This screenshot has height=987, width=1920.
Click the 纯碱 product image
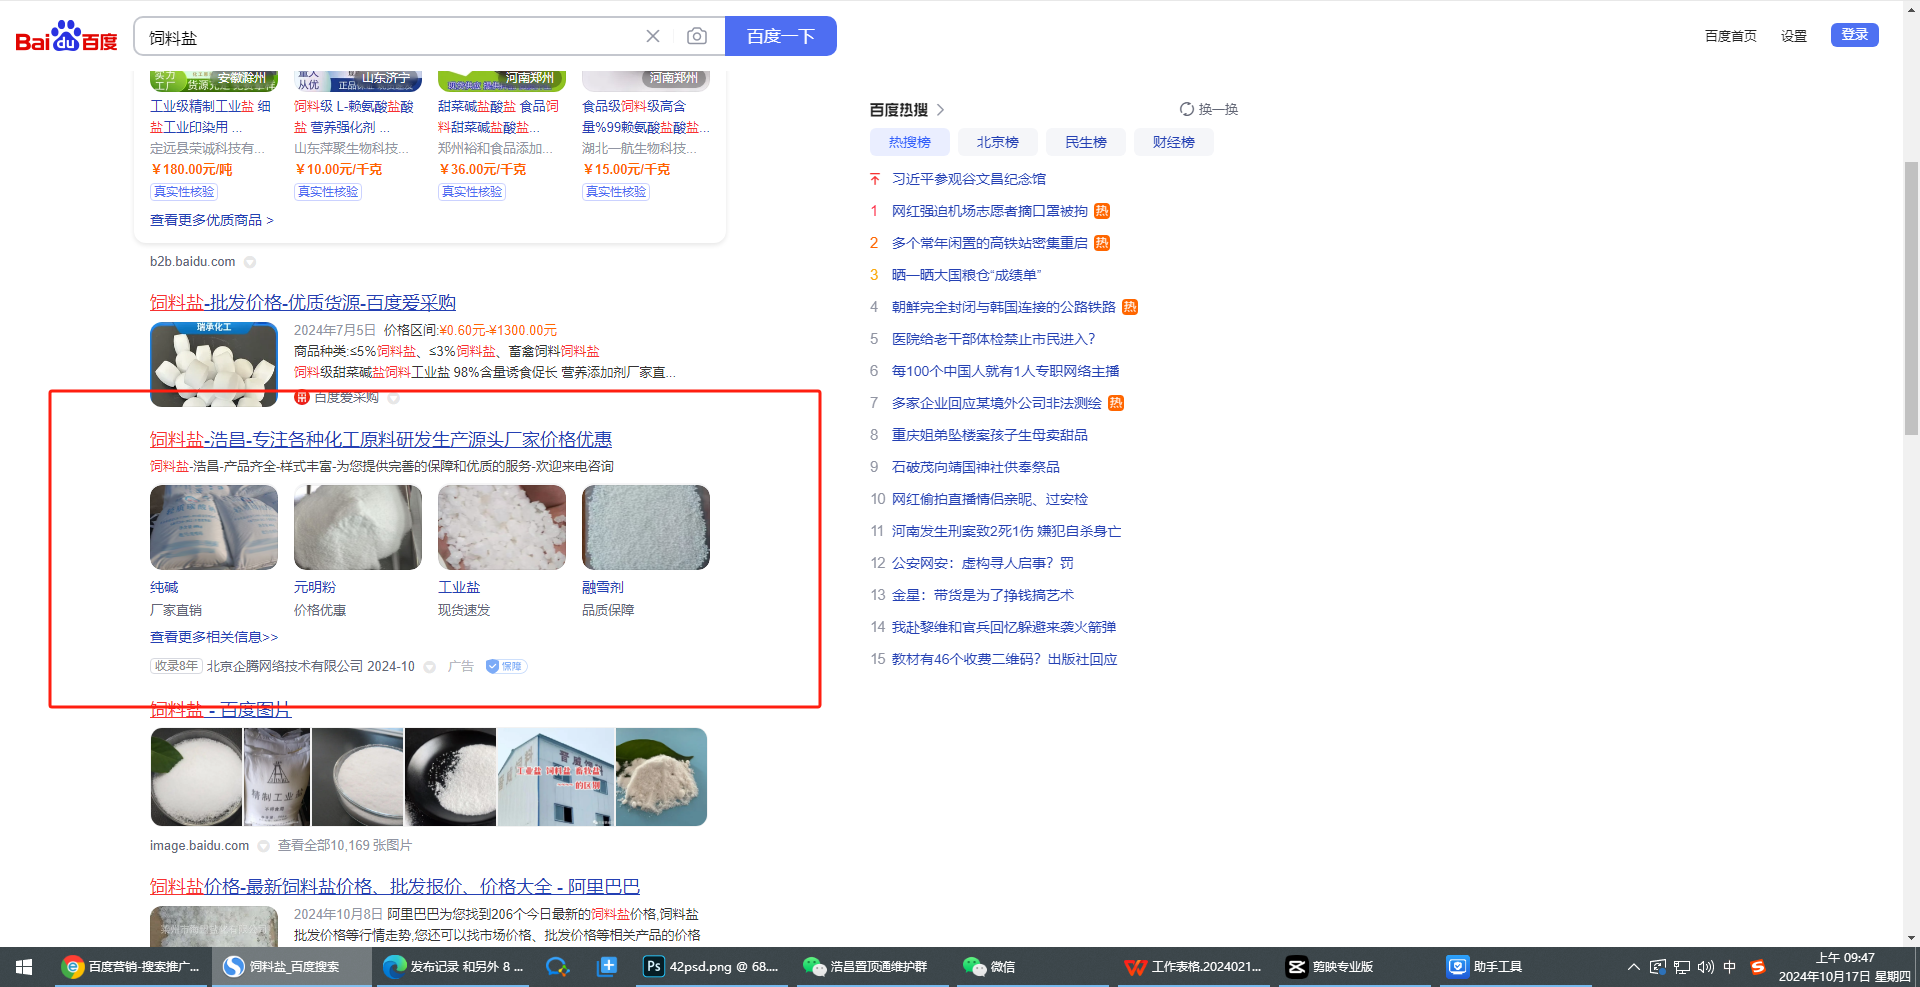pos(214,527)
